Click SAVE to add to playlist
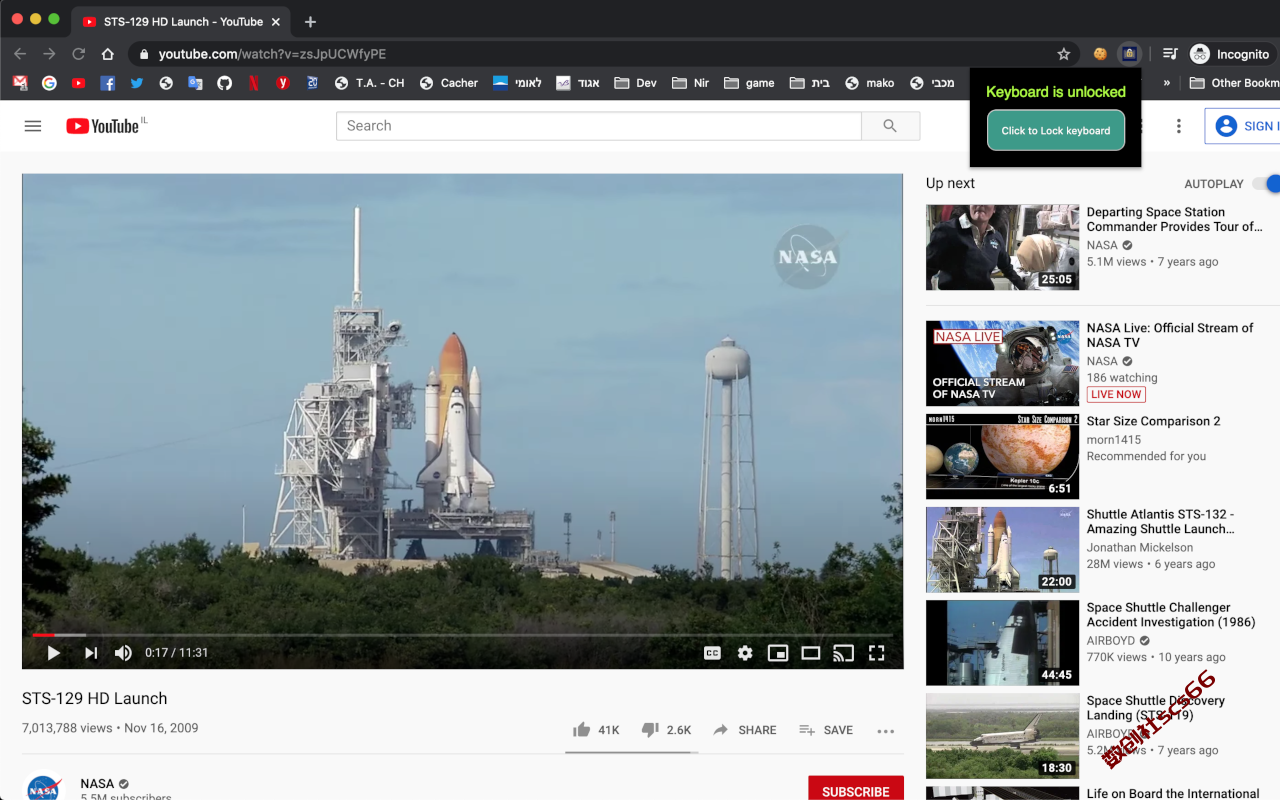Screen dimensions: 1280x800 (x=826, y=730)
